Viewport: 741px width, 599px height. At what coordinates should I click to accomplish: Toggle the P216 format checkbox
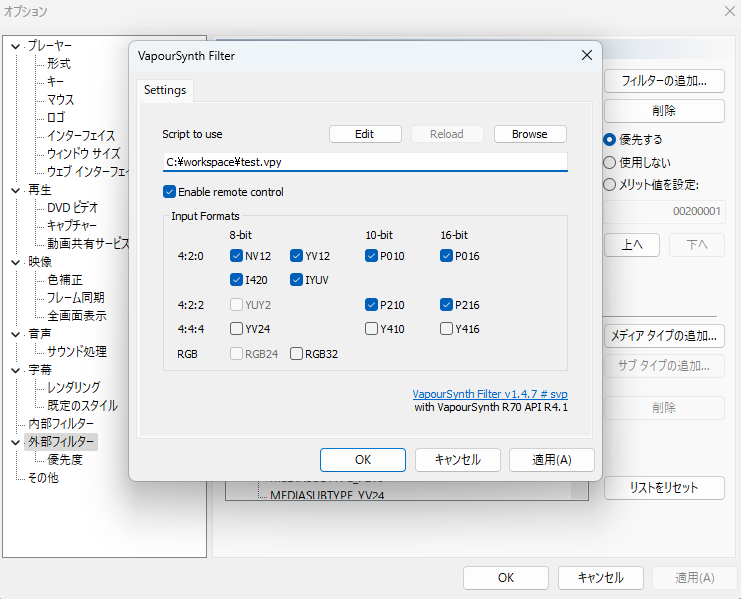[x=446, y=305]
